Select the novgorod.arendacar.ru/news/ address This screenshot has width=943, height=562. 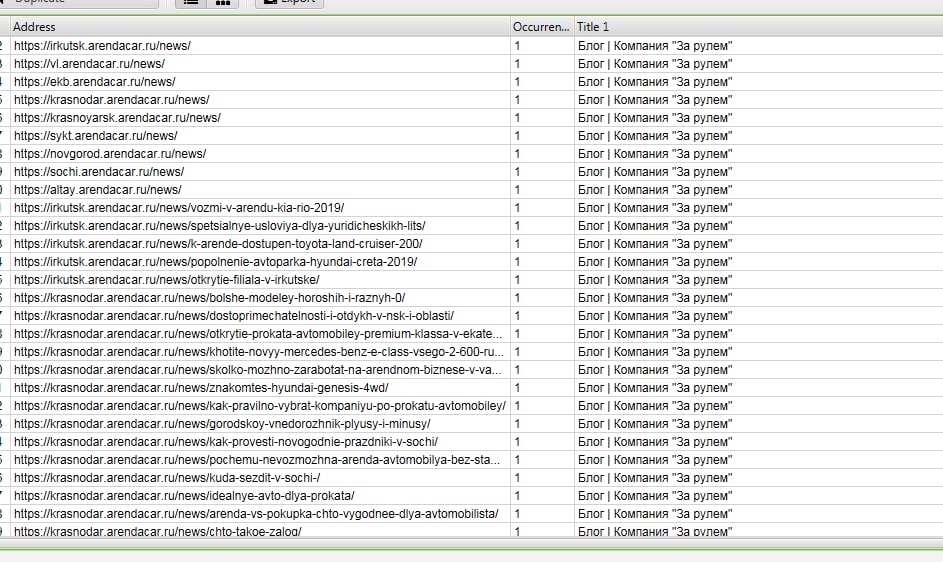tap(110, 154)
